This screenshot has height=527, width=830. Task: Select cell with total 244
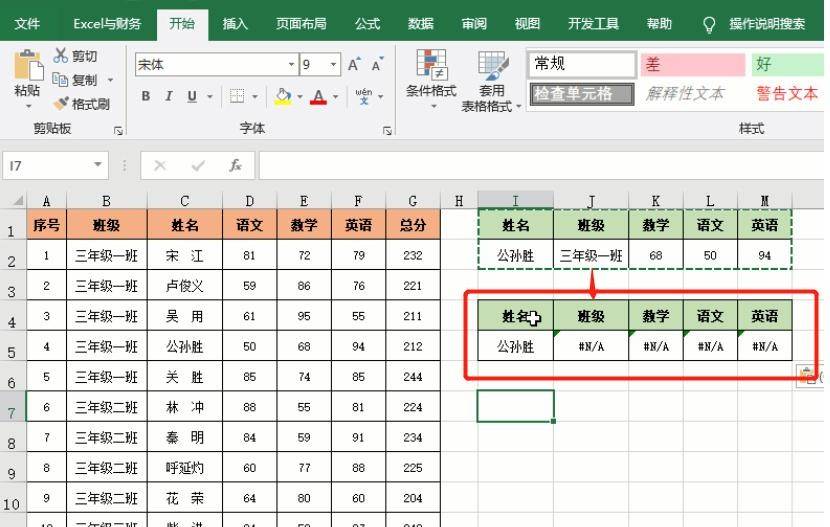click(x=413, y=377)
